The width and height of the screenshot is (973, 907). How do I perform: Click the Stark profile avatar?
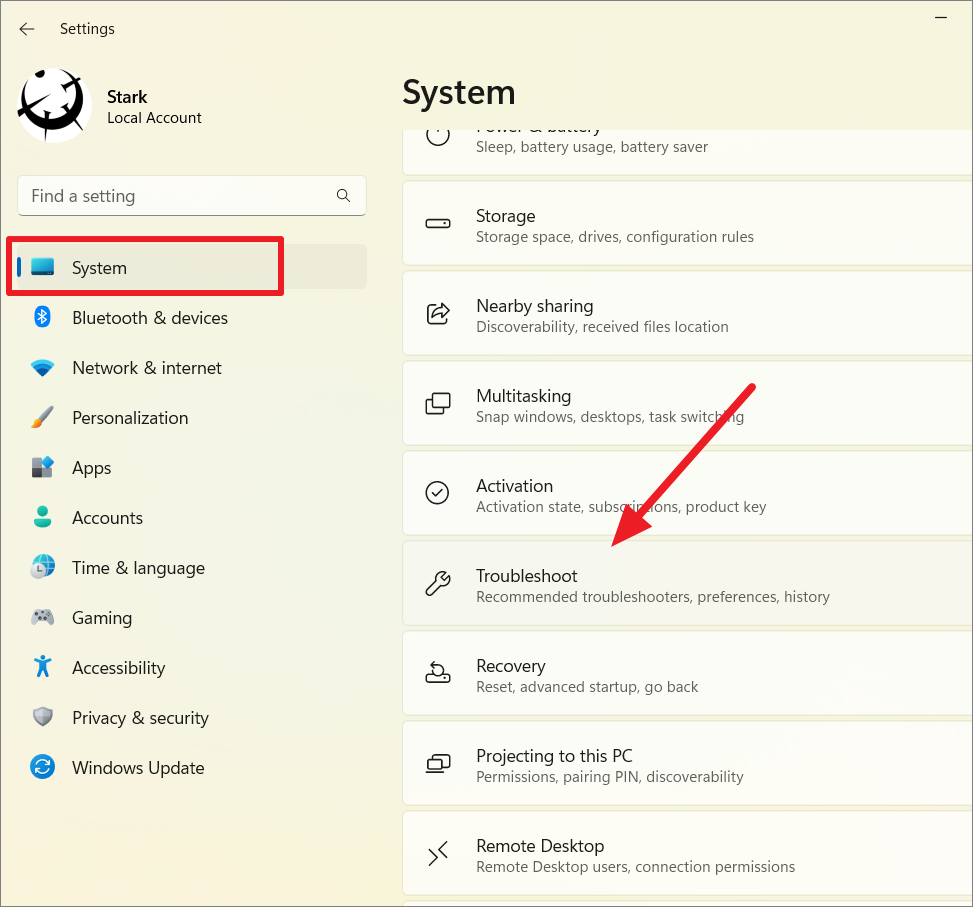(53, 104)
